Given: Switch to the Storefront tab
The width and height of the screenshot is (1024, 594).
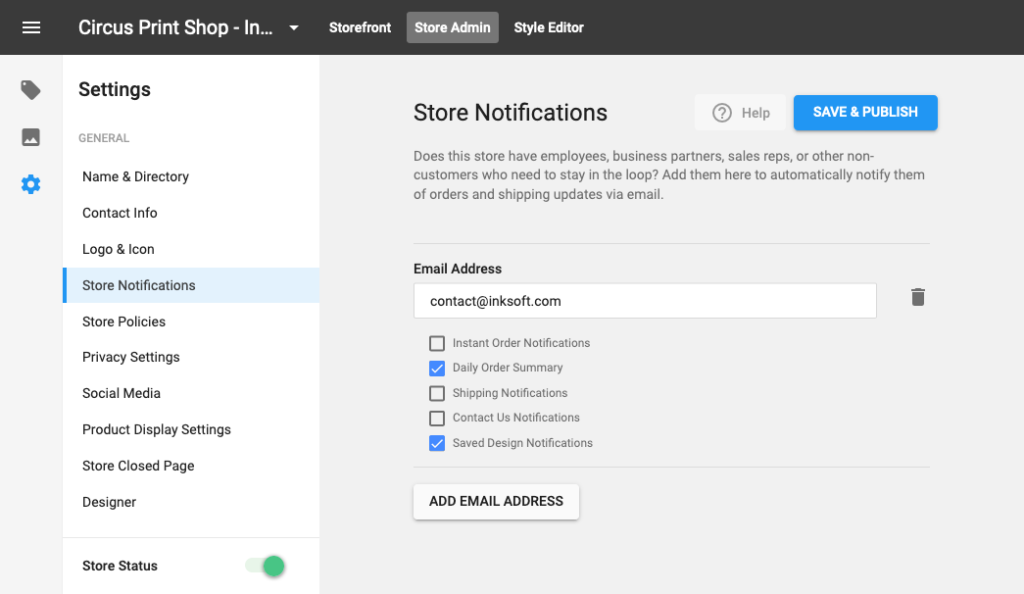Looking at the screenshot, I should pos(360,27).
